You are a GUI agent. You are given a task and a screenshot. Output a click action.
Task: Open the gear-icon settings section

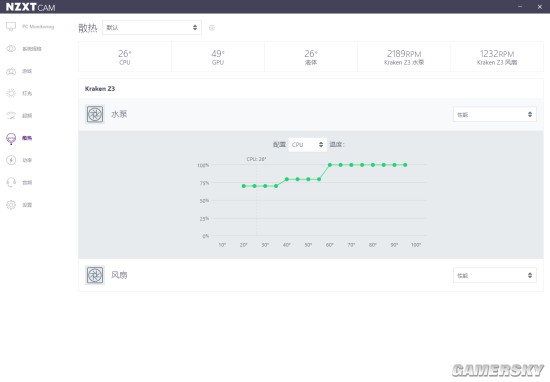tap(19, 205)
